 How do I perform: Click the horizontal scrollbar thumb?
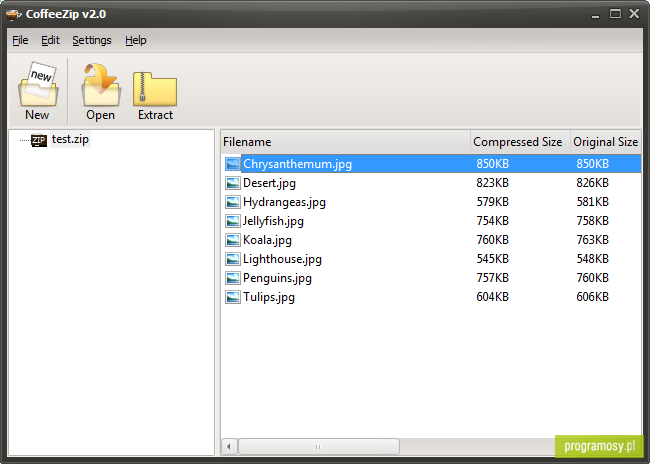coord(319,447)
